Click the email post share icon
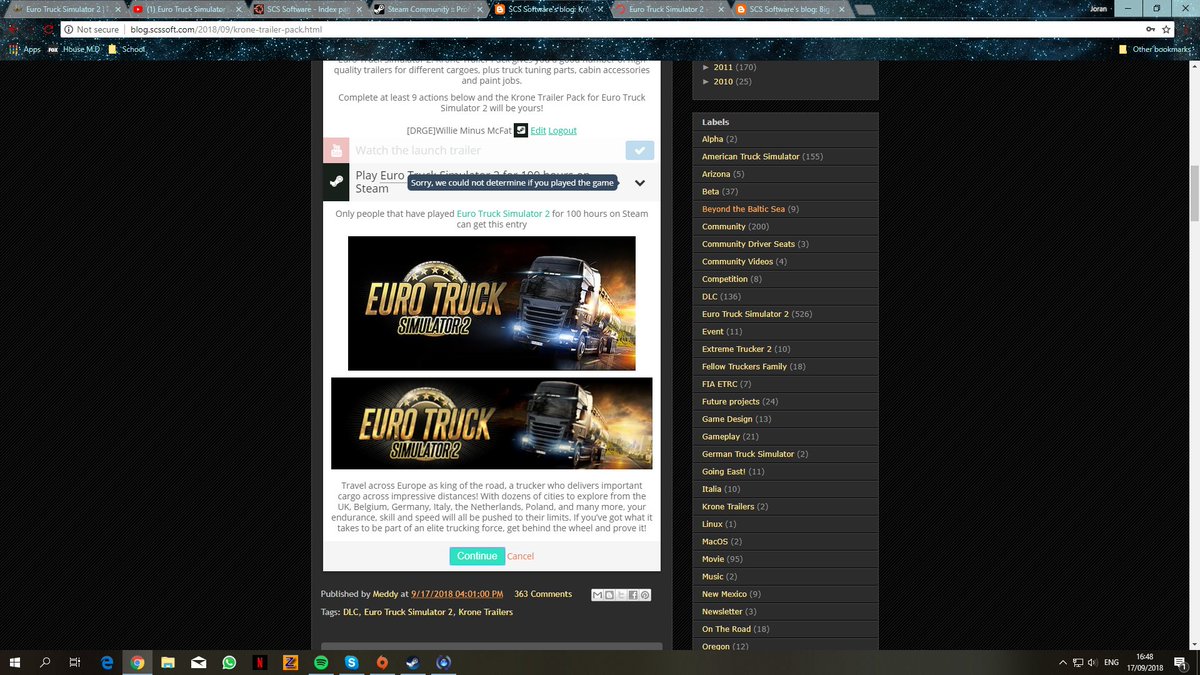1200x675 pixels. point(598,595)
